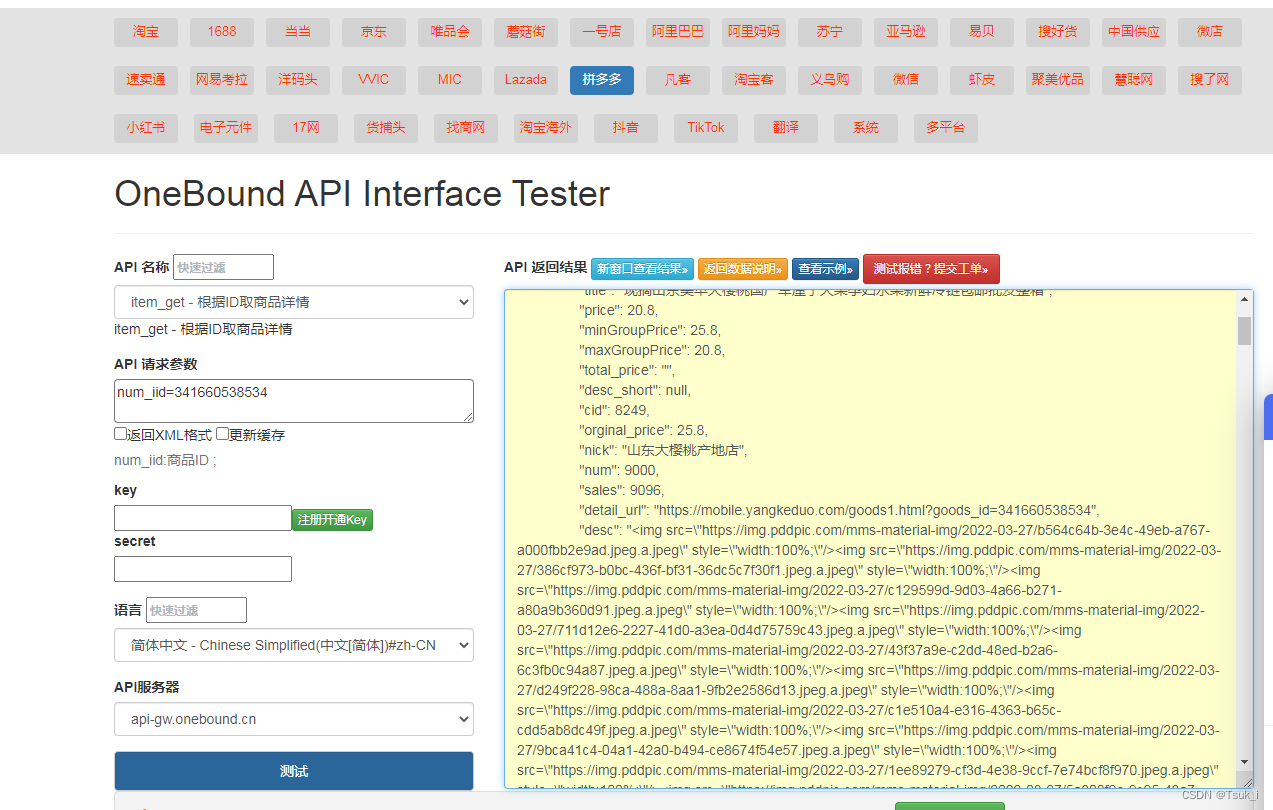The width and height of the screenshot is (1273, 810).
Task: Click the 测试报错？提交工单 button
Action: [x=931, y=269]
